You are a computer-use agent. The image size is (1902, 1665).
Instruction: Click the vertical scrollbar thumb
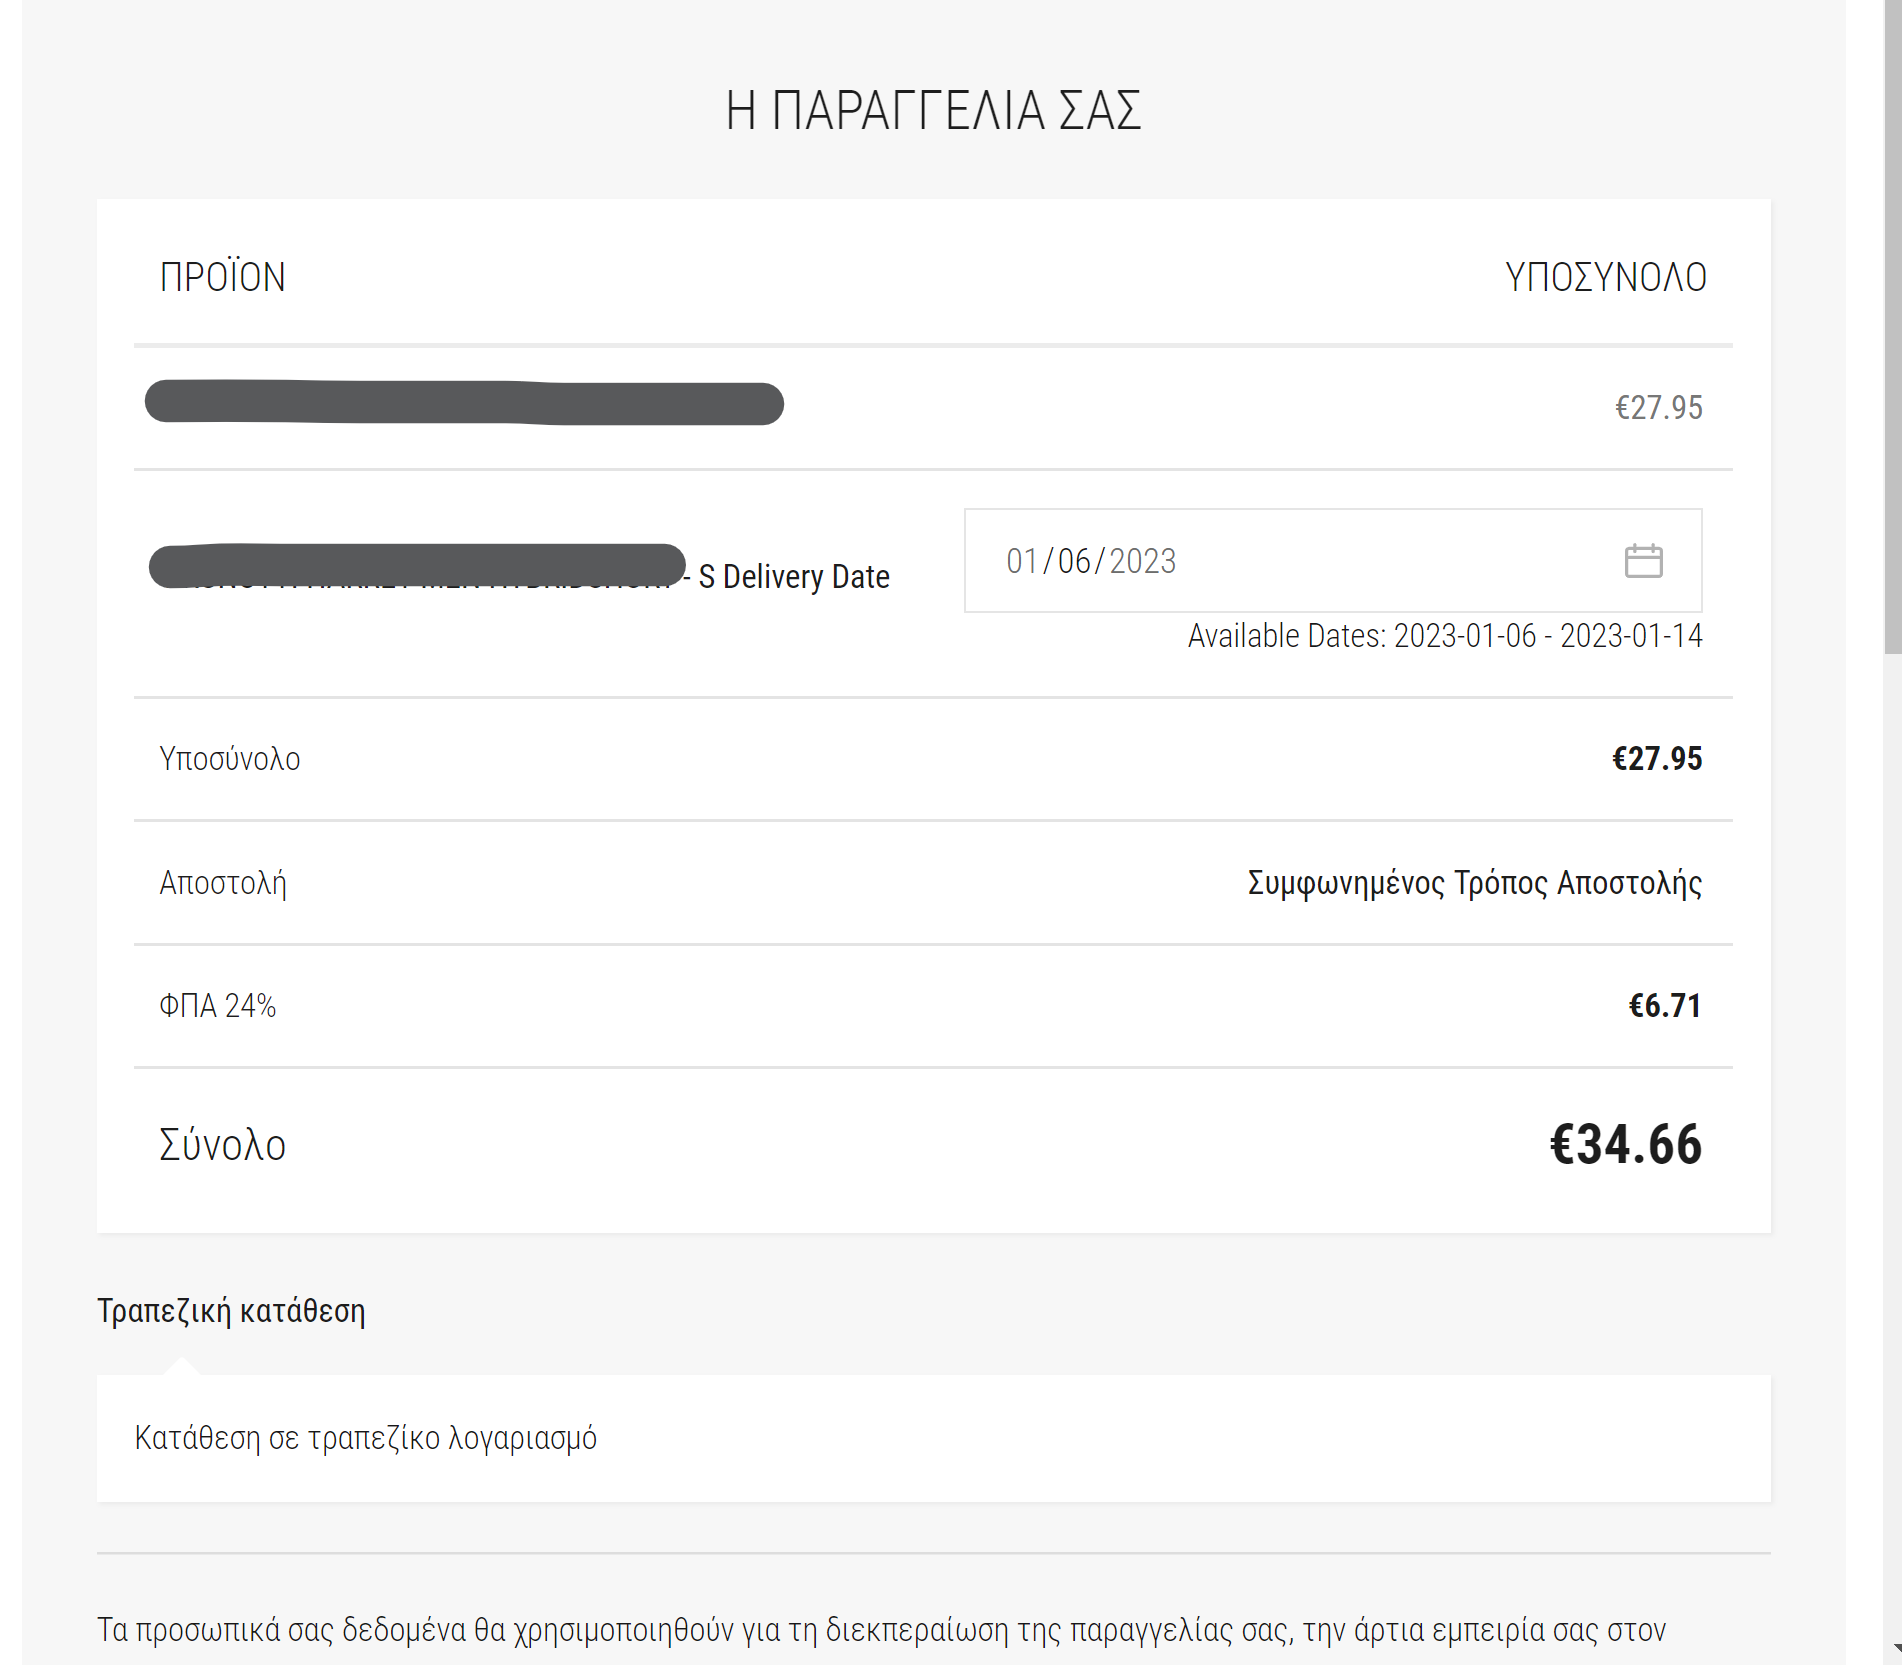coord(1892,330)
